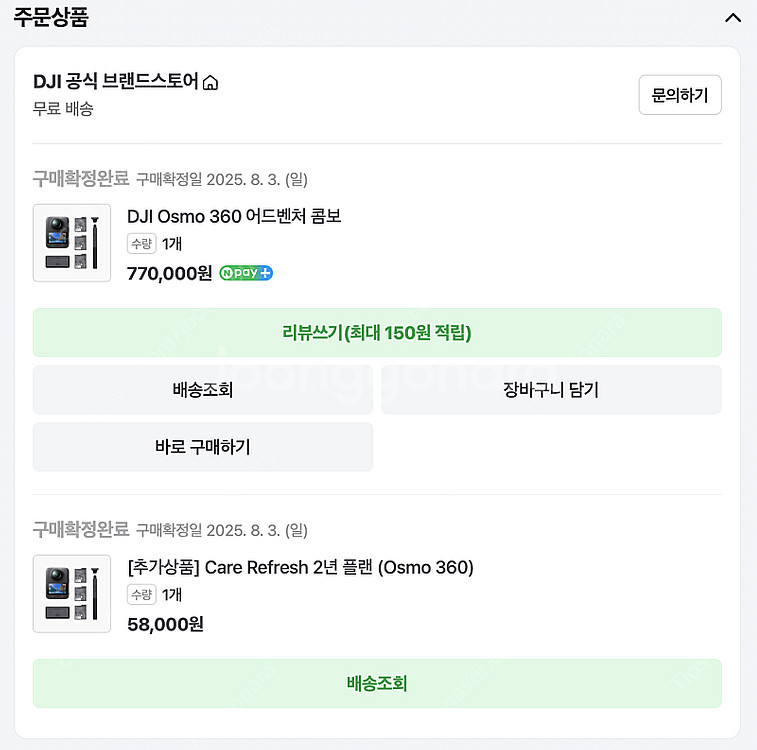Click 구매확정완료 status above Osmo 360 combo
The height and width of the screenshot is (750, 757).
pyautogui.click(x=81, y=180)
